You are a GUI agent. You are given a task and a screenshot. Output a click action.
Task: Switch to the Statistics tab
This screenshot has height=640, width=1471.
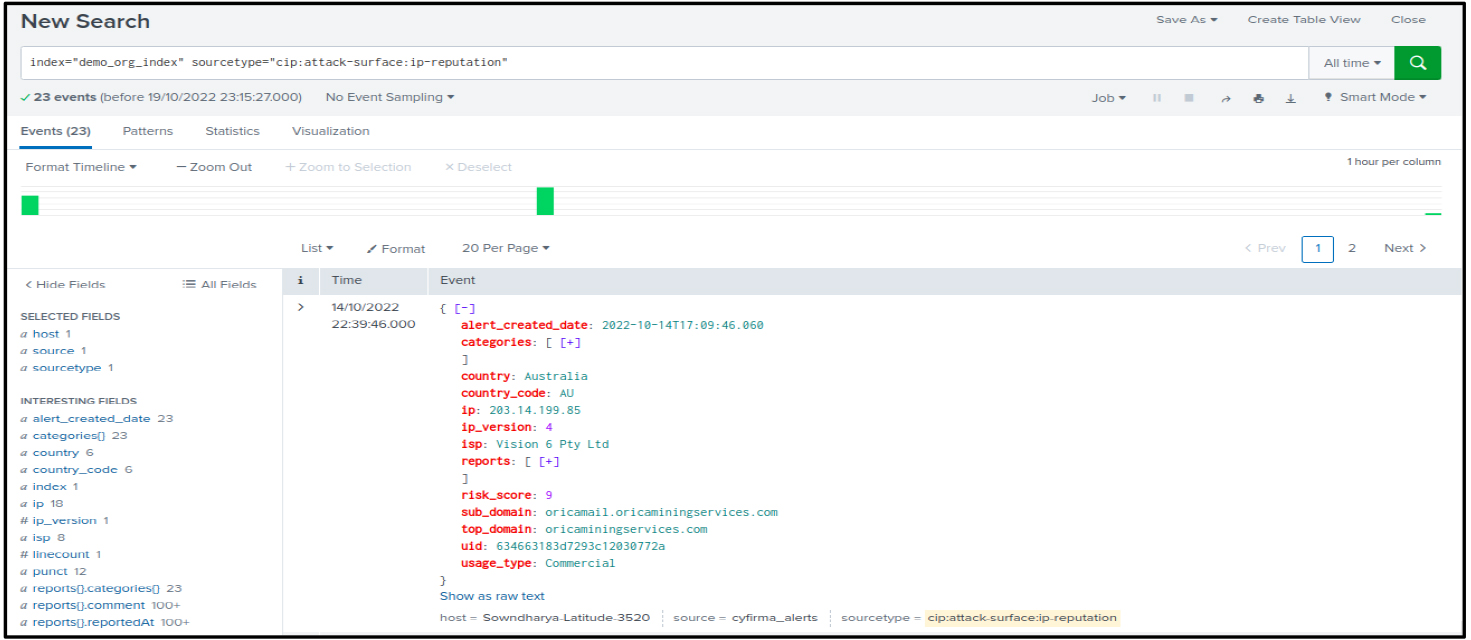232,131
